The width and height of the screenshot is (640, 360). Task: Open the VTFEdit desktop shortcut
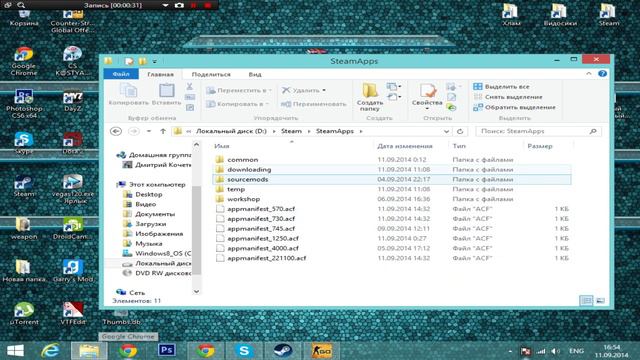pos(73,313)
